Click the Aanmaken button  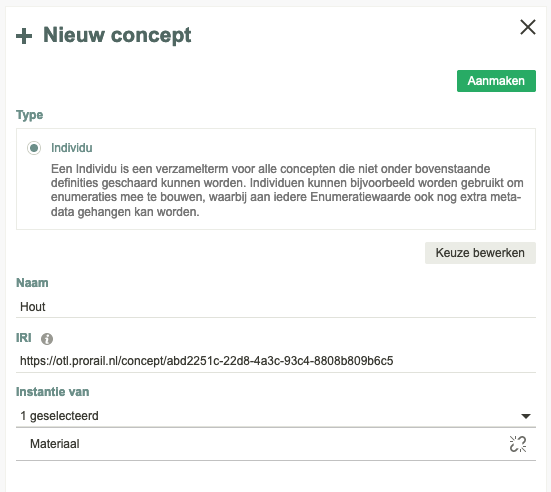pyautogui.click(x=496, y=81)
